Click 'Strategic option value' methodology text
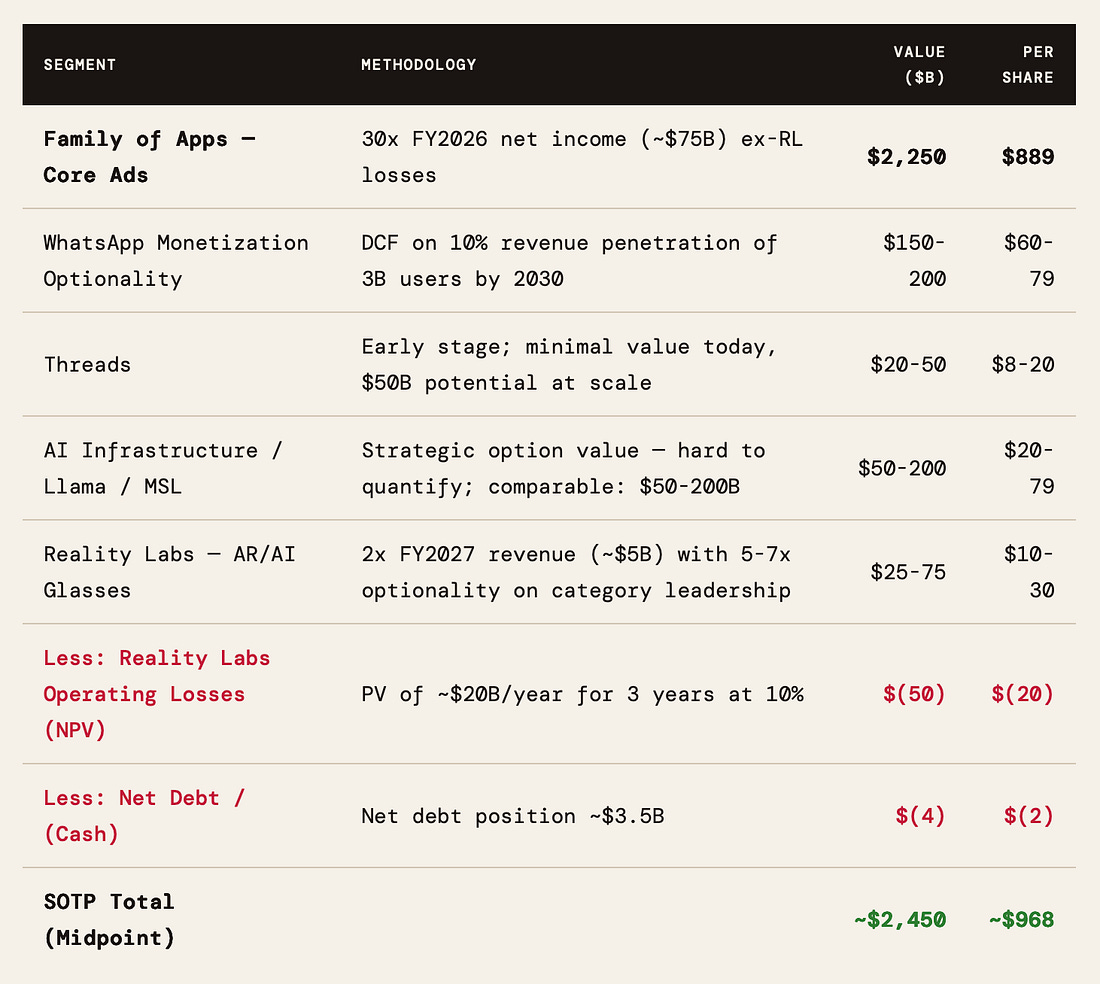This screenshot has width=1100, height=984. (x=499, y=450)
